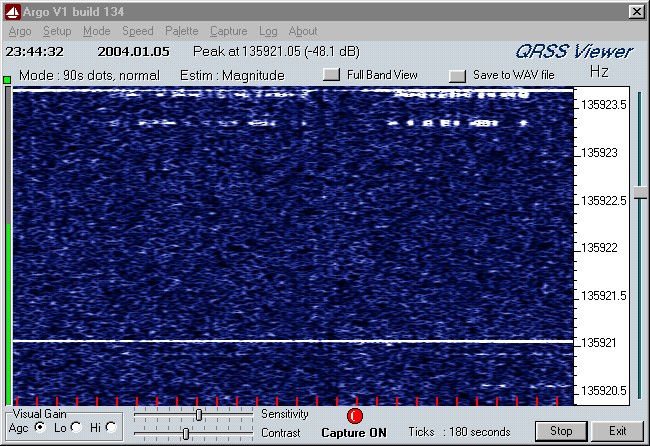The image size is (650, 446).
Task: Close the Argo window
Action: [636, 12]
